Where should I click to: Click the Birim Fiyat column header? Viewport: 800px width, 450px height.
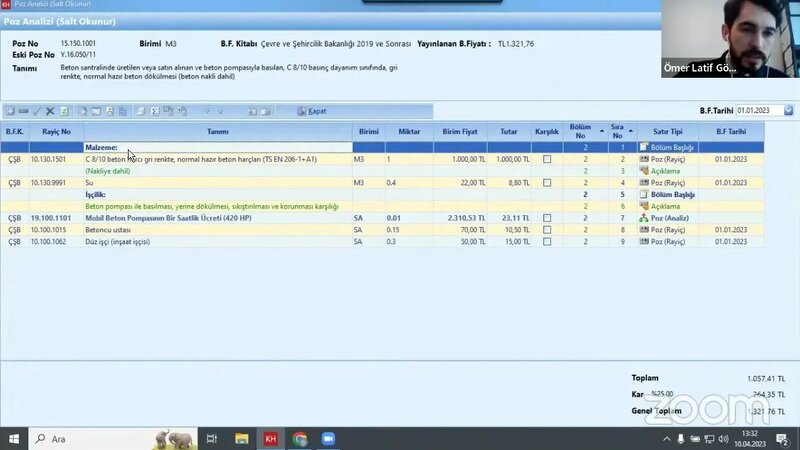[x=460, y=132]
